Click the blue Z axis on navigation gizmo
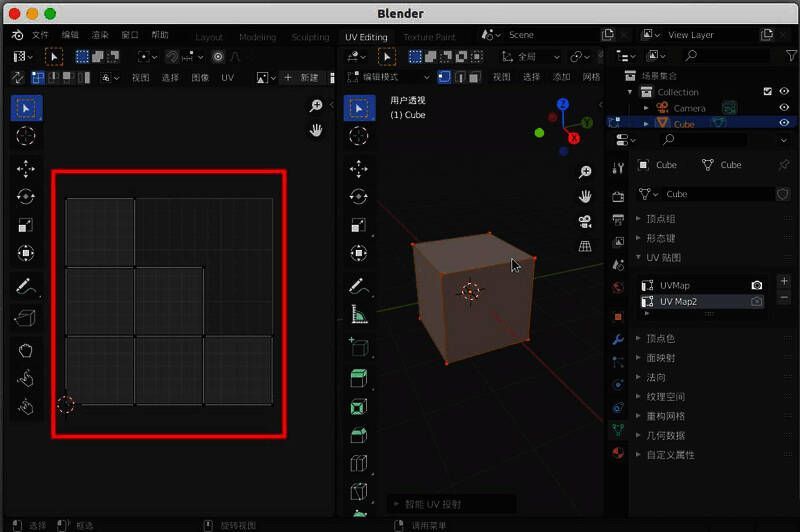 tap(562, 103)
